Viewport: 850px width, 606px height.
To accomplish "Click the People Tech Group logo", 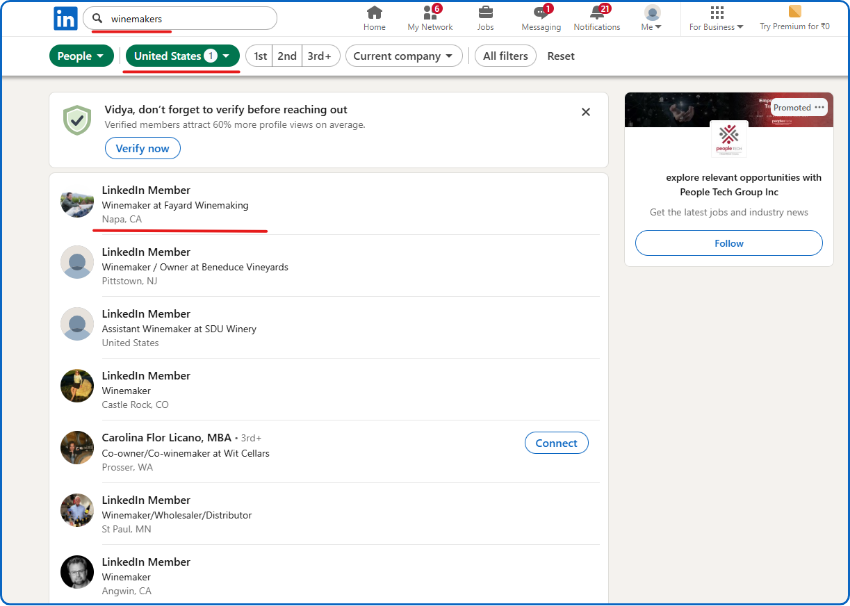I will (x=729, y=139).
